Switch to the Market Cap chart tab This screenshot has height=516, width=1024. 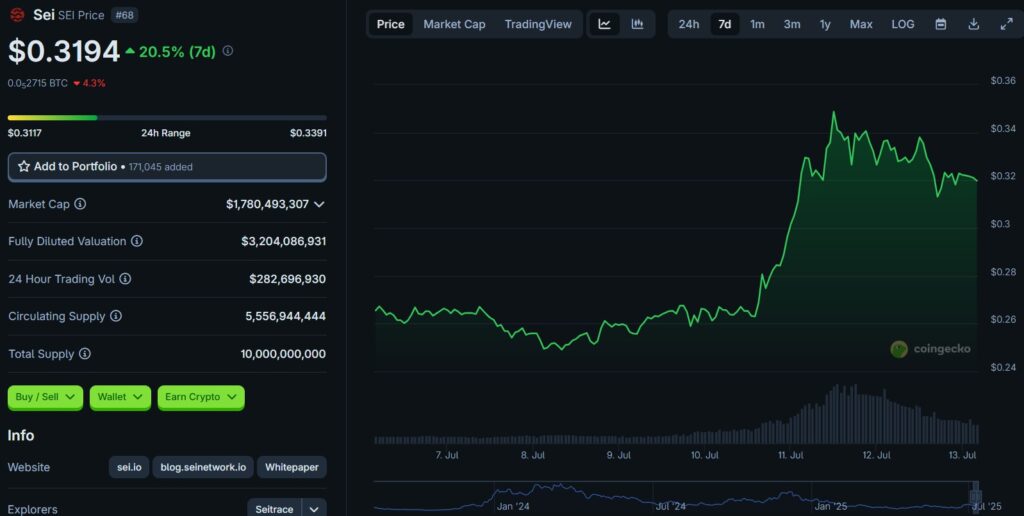coord(455,24)
